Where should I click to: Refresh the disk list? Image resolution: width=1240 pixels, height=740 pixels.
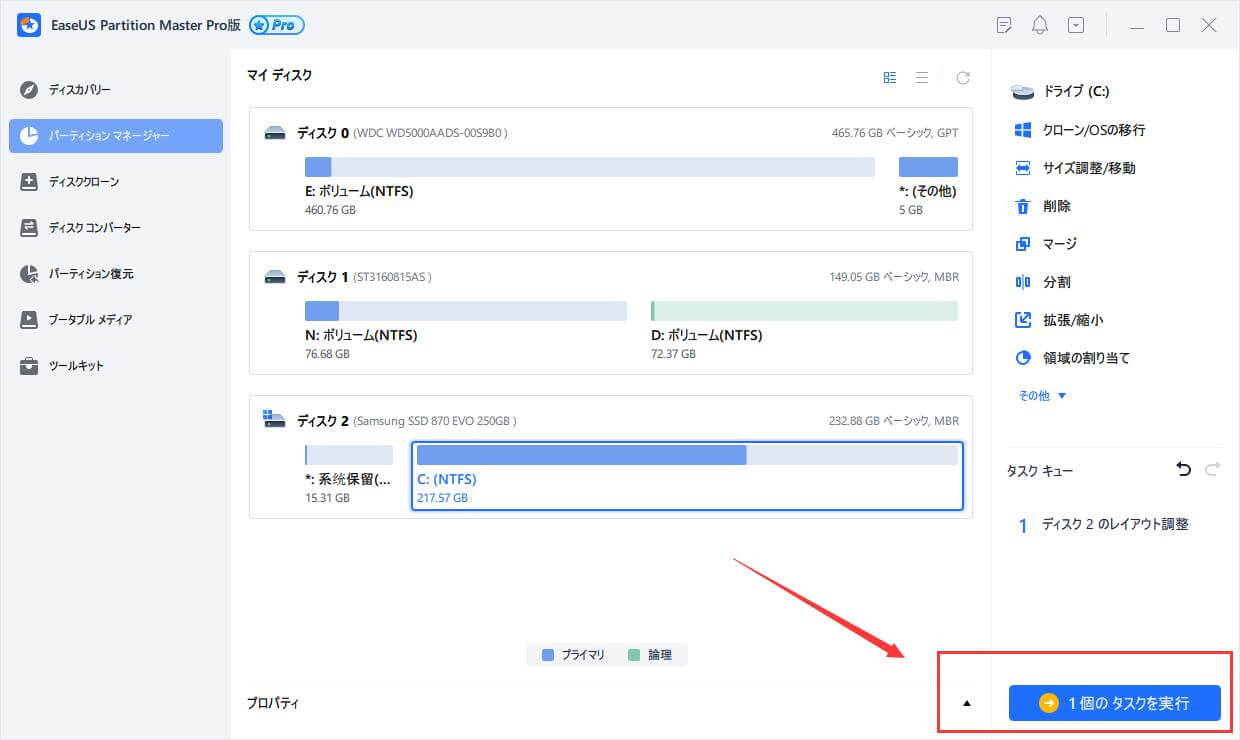[963, 77]
